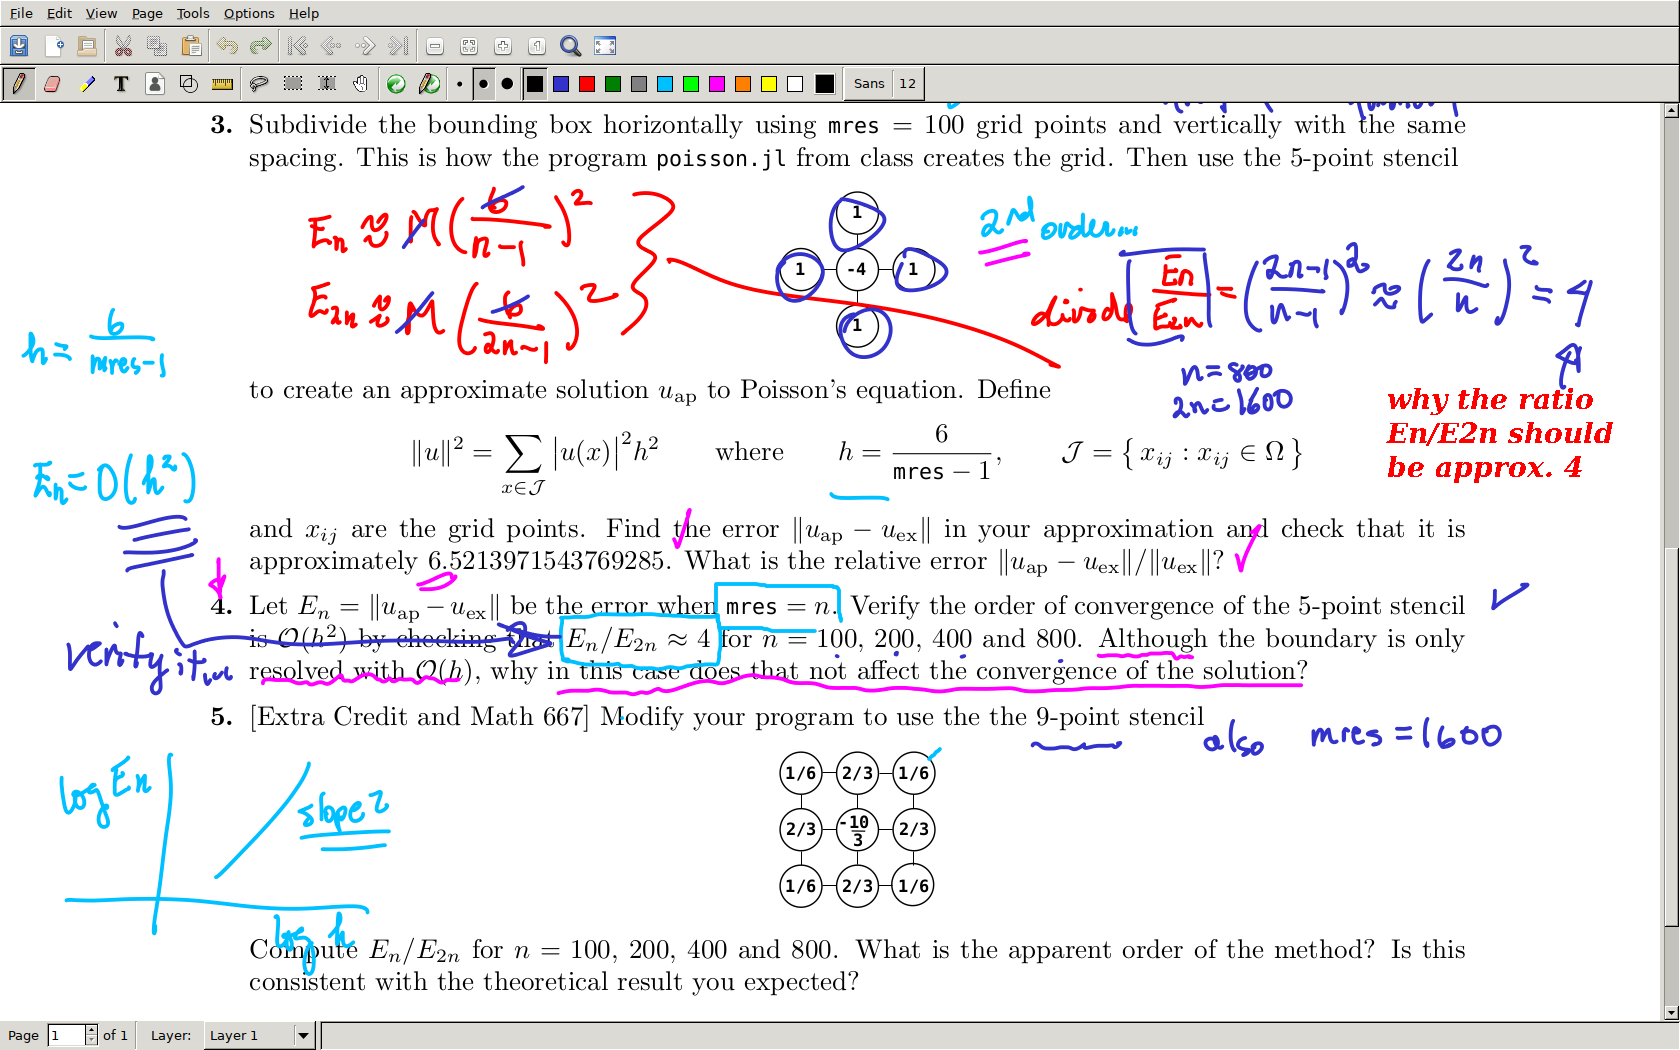Pick the Lasso select region tool
The width and height of the screenshot is (1680, 1050).
click(258, 84)
